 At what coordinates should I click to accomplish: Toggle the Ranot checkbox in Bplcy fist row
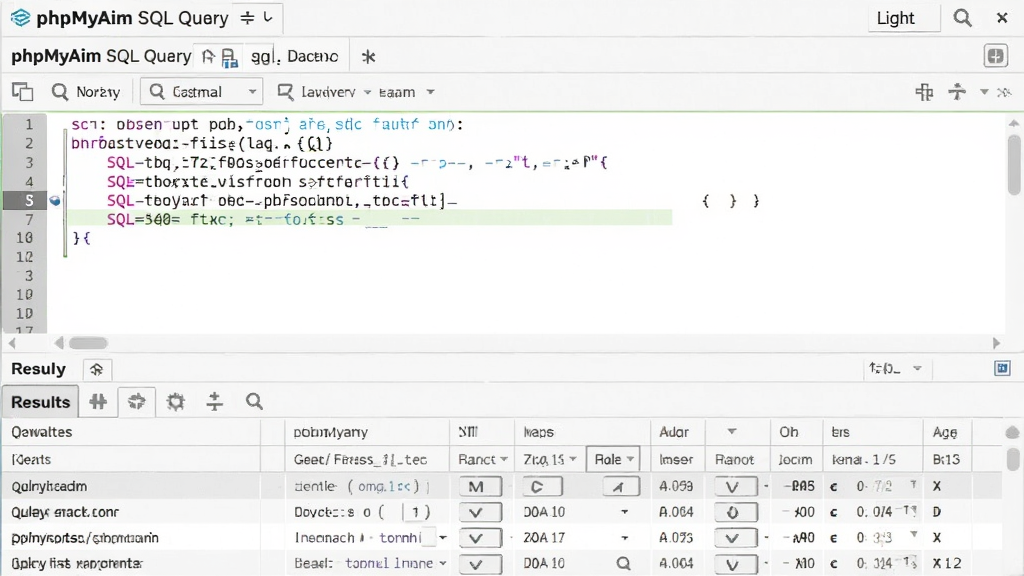click(x=735, y=564)
